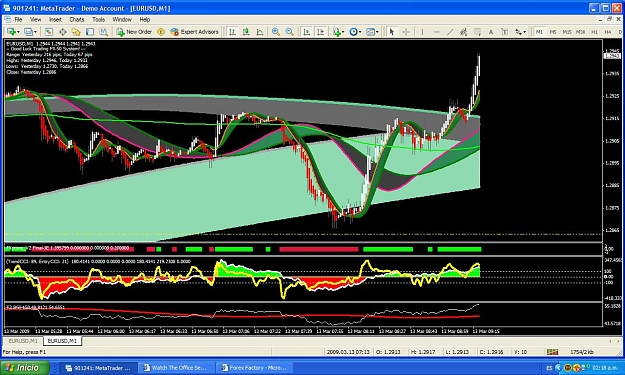Image resolution: width=625 pixels, height=375 pixels.
Task: Switch timeframe to H4
Action: [608, 32]
